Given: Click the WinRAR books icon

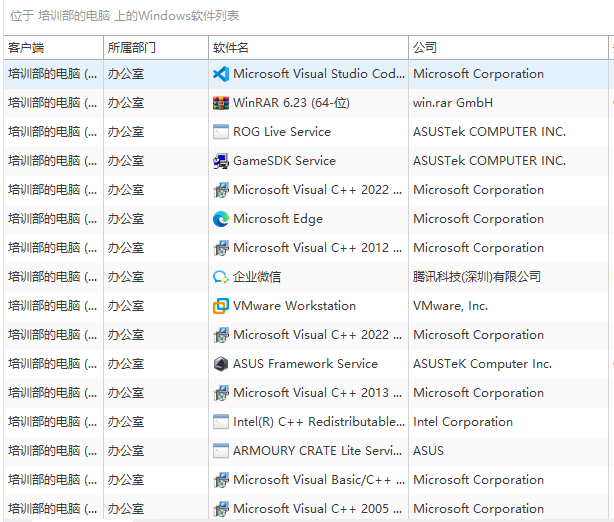Looking at the screenshot, I should 221,103.
